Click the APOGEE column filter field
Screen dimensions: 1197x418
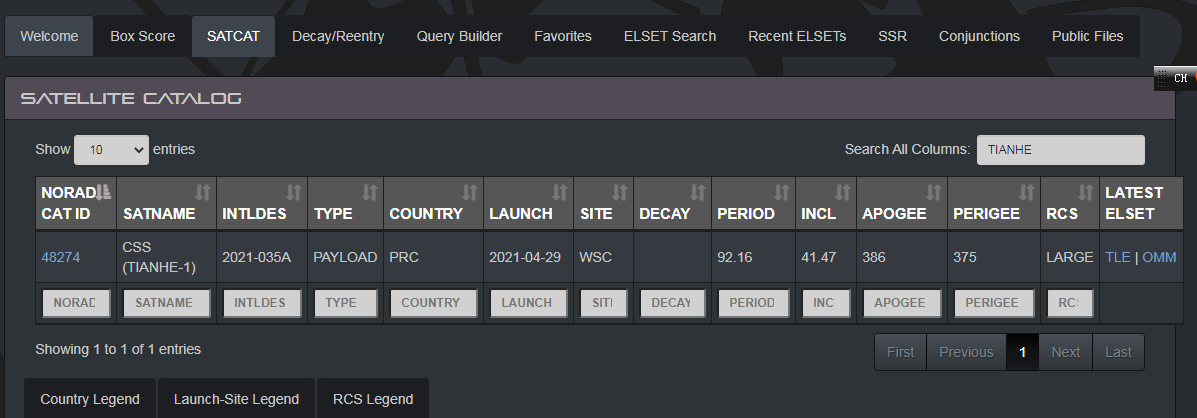pyautogui.click(x=902, y=303)
